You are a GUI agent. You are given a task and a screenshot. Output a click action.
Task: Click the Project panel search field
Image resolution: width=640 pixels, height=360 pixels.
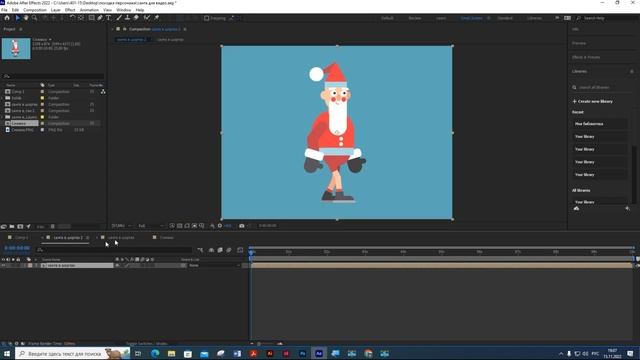pos(53,76)
